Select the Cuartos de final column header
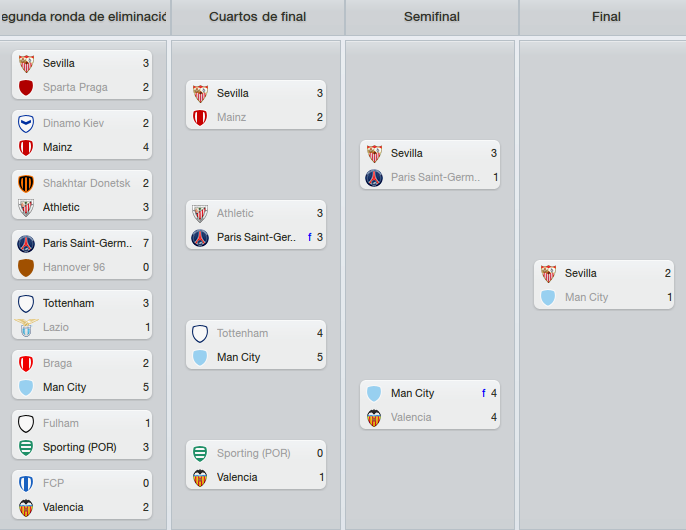Viewport: 686px width, 530px height. point(257,17)
